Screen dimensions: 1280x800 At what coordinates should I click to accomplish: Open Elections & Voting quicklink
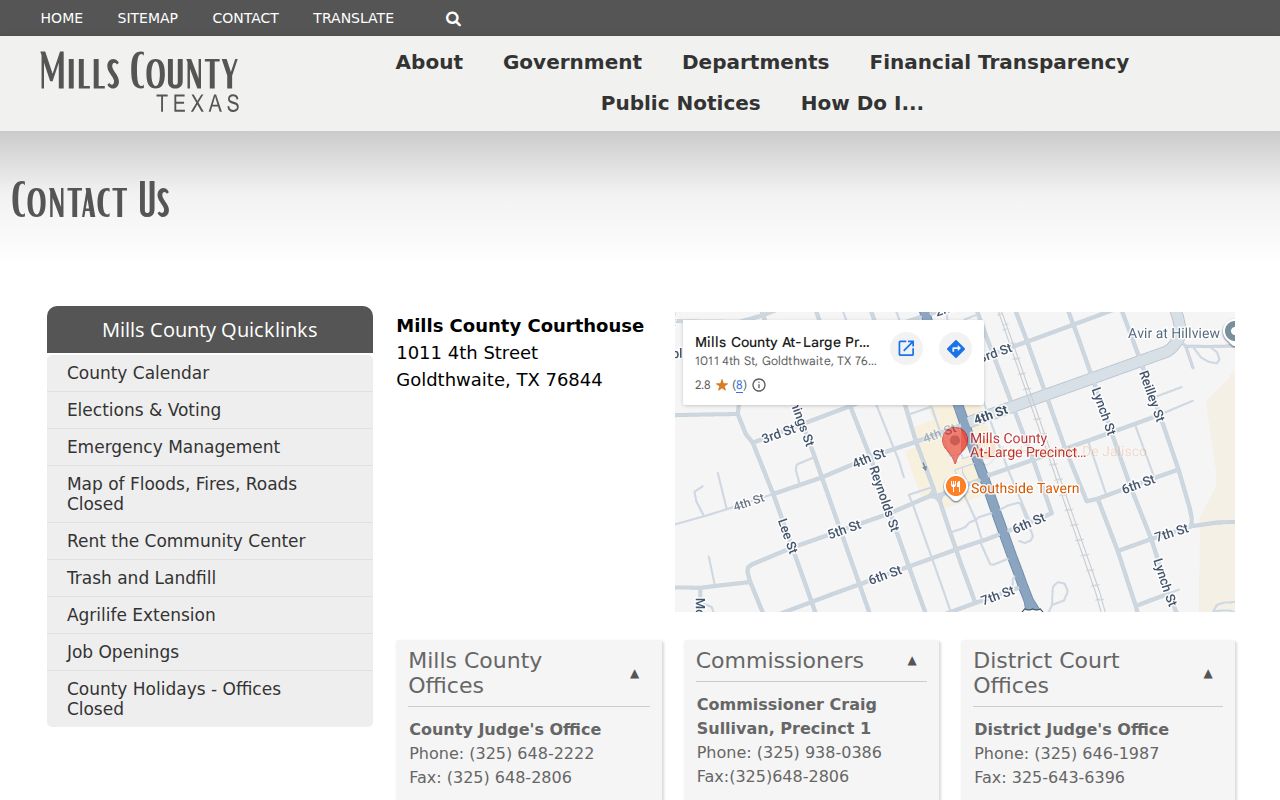pos(210,410)
